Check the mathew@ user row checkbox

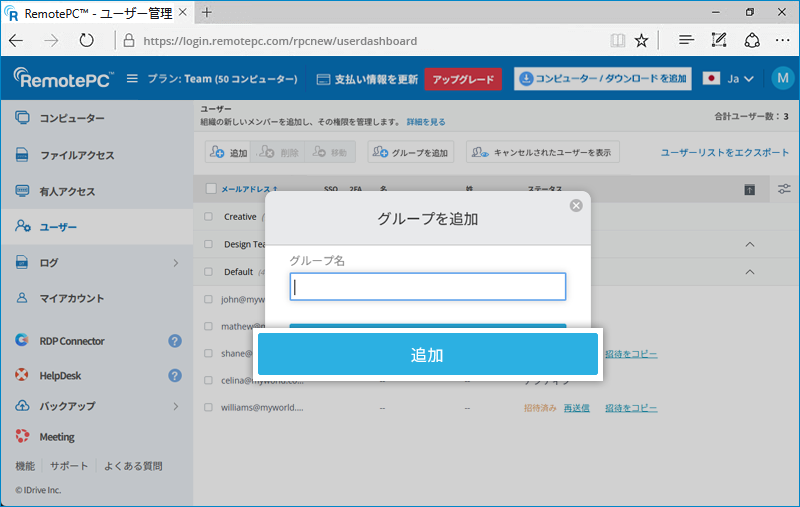click(208, 326)
